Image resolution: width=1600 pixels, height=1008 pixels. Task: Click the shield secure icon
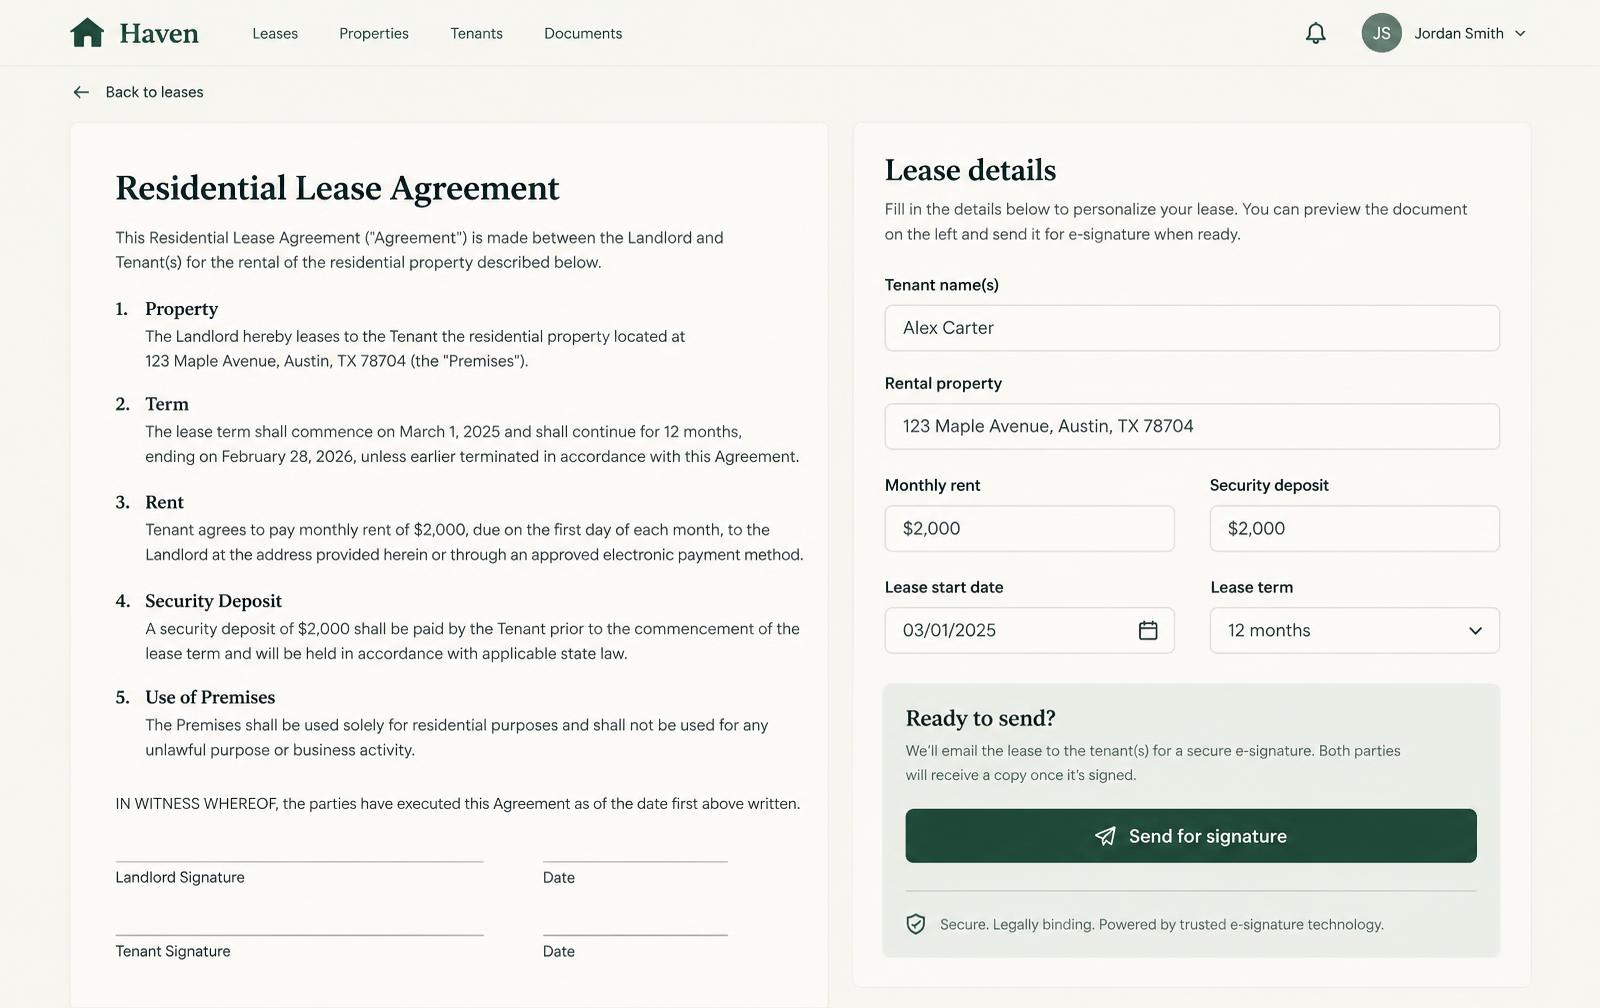[x=915, y=924]
